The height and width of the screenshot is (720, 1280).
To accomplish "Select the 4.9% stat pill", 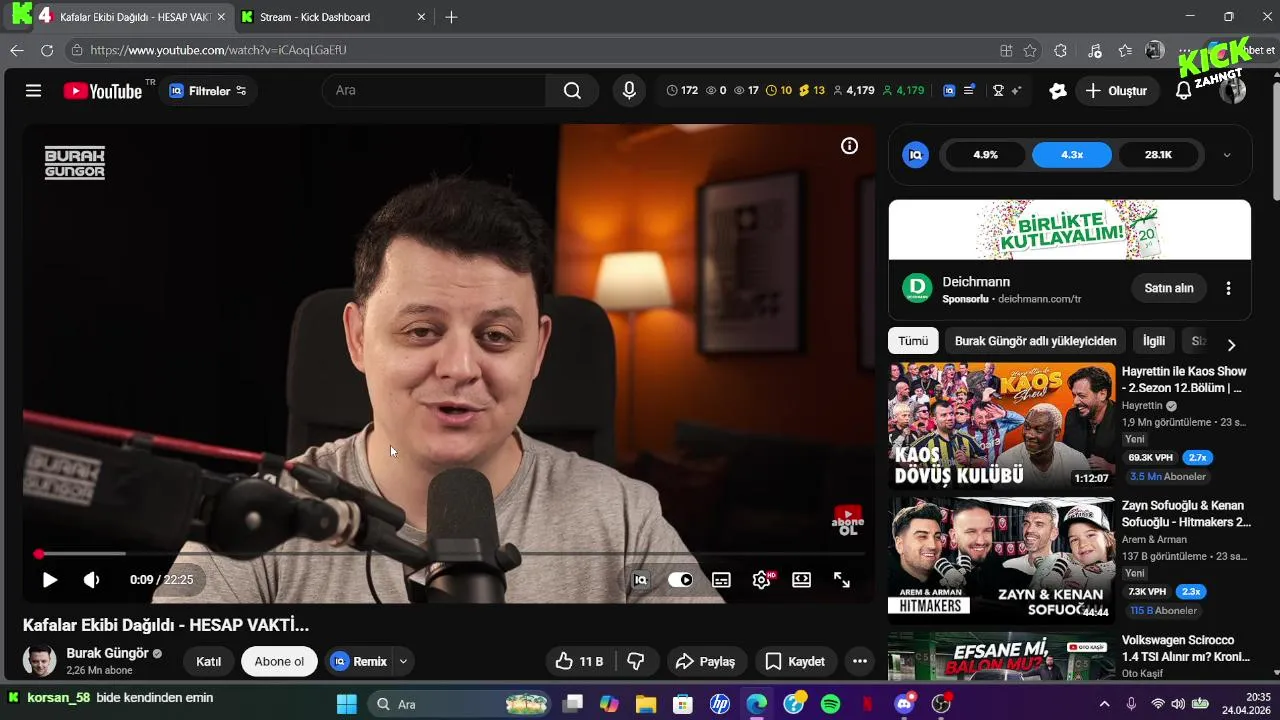I will (986, 155).
